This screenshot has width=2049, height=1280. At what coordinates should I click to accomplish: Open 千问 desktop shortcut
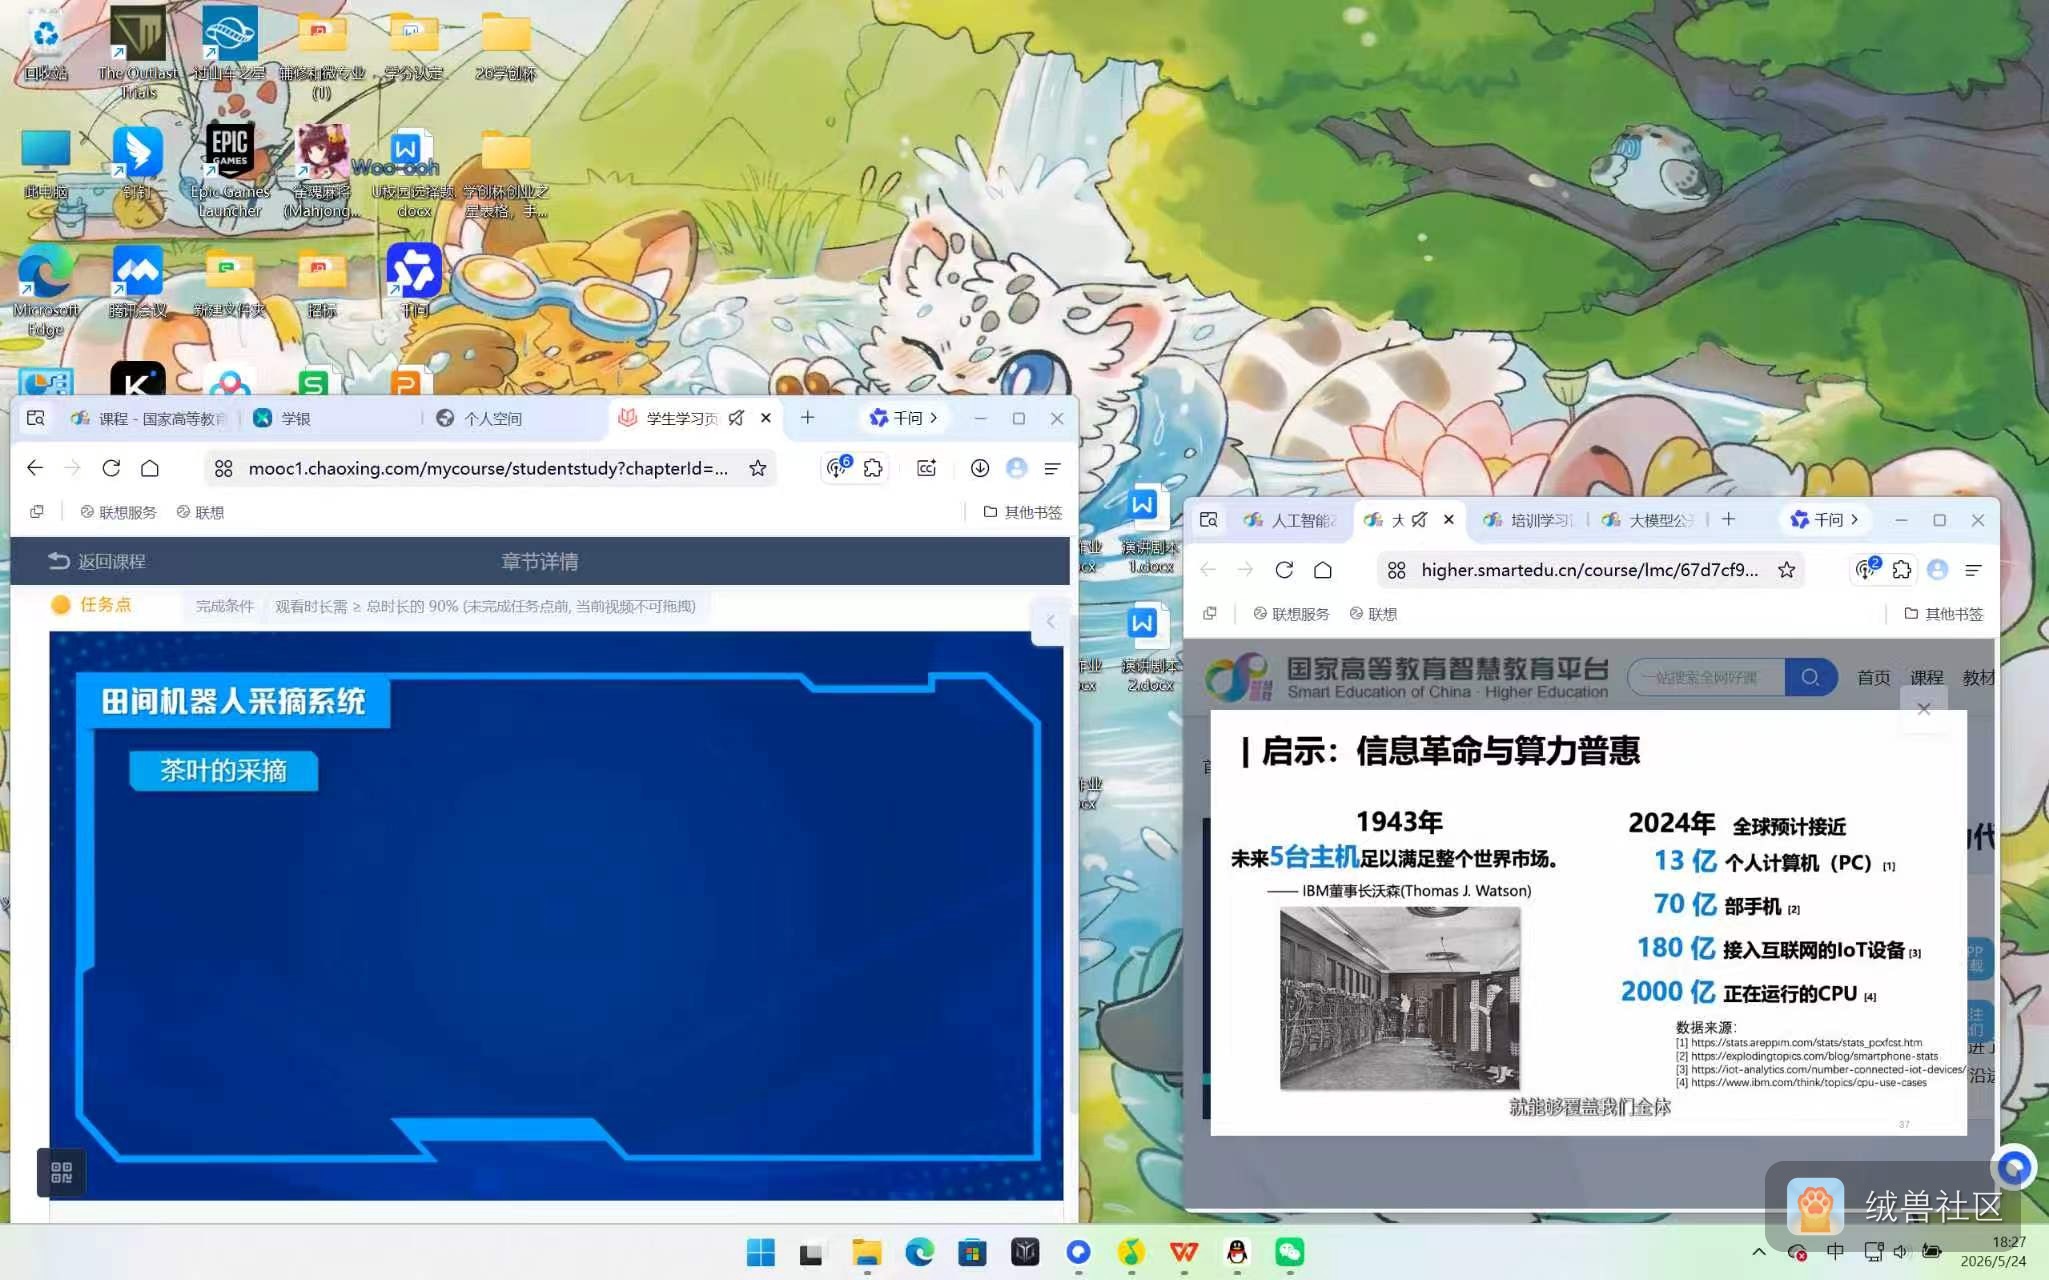coord(414,282)
